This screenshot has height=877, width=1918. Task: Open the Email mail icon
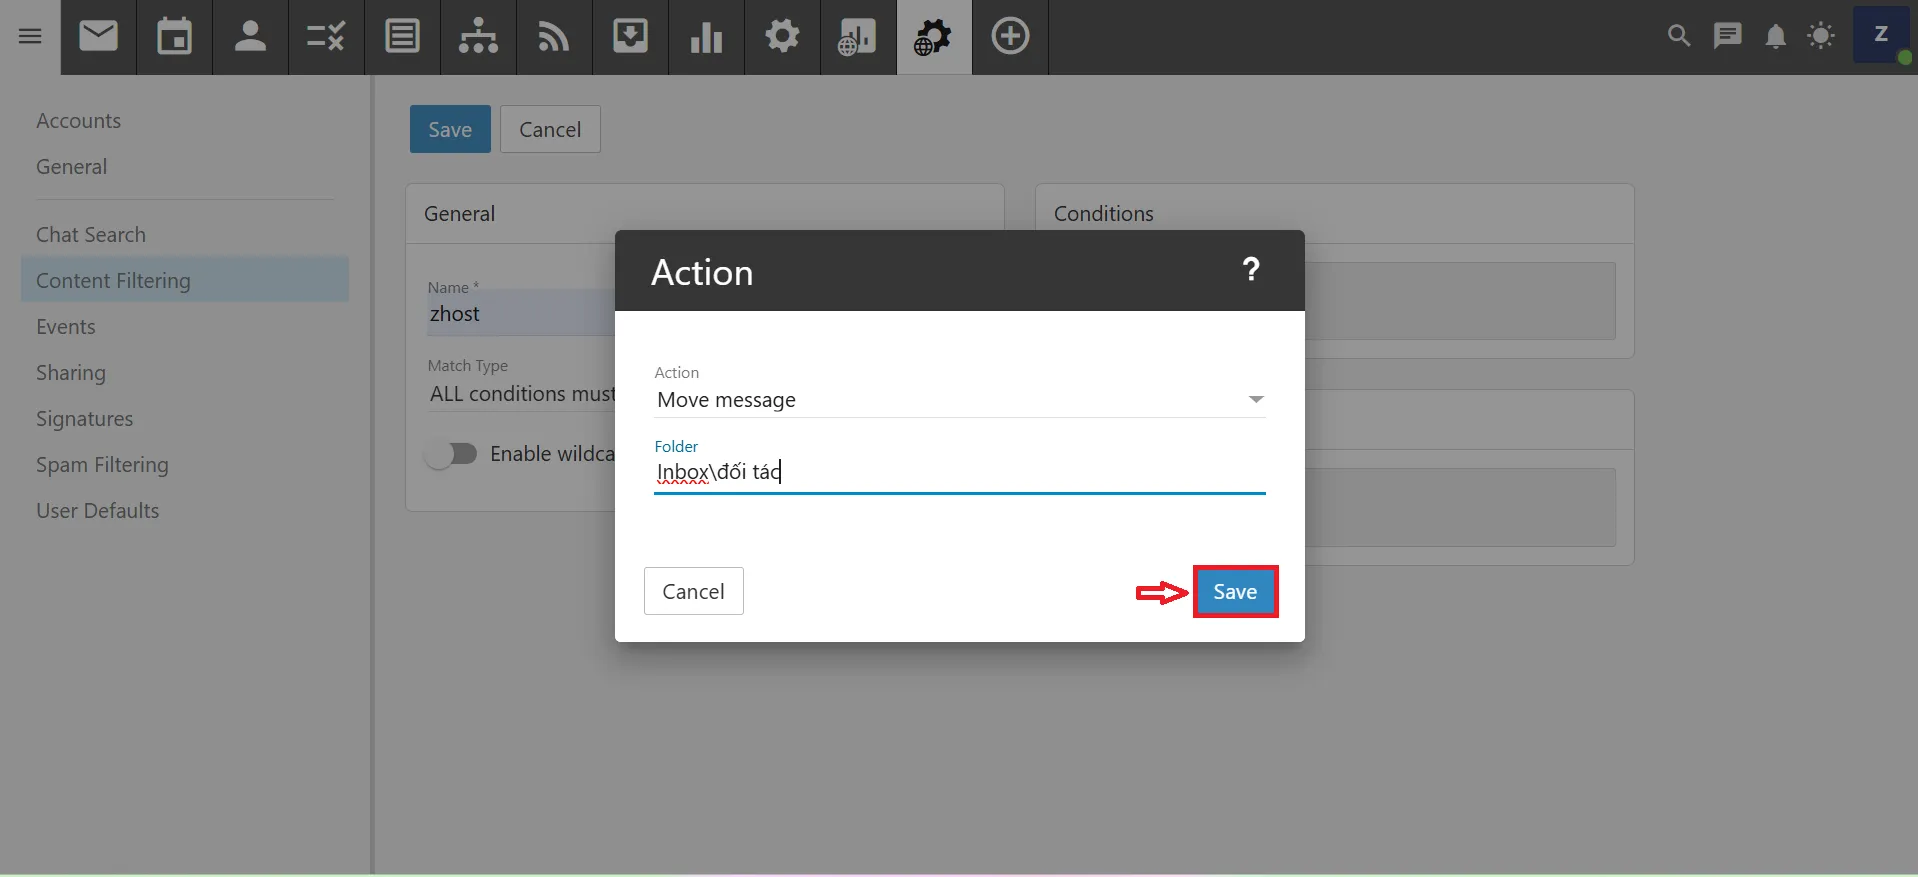pos(98,37)
